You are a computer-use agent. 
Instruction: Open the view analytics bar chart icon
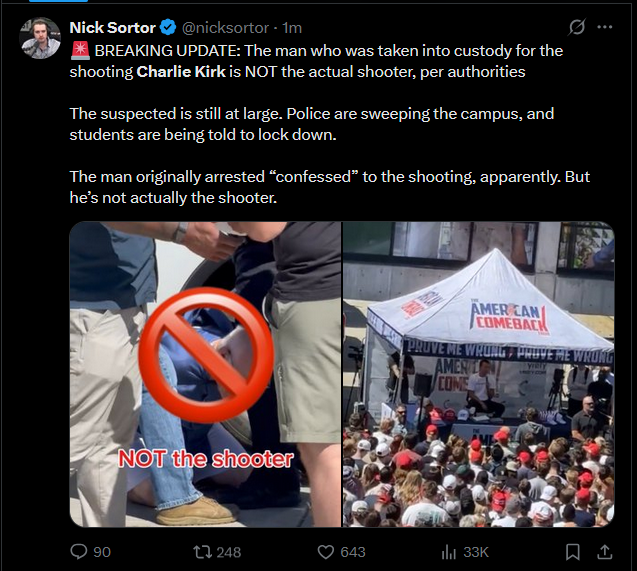449,552
